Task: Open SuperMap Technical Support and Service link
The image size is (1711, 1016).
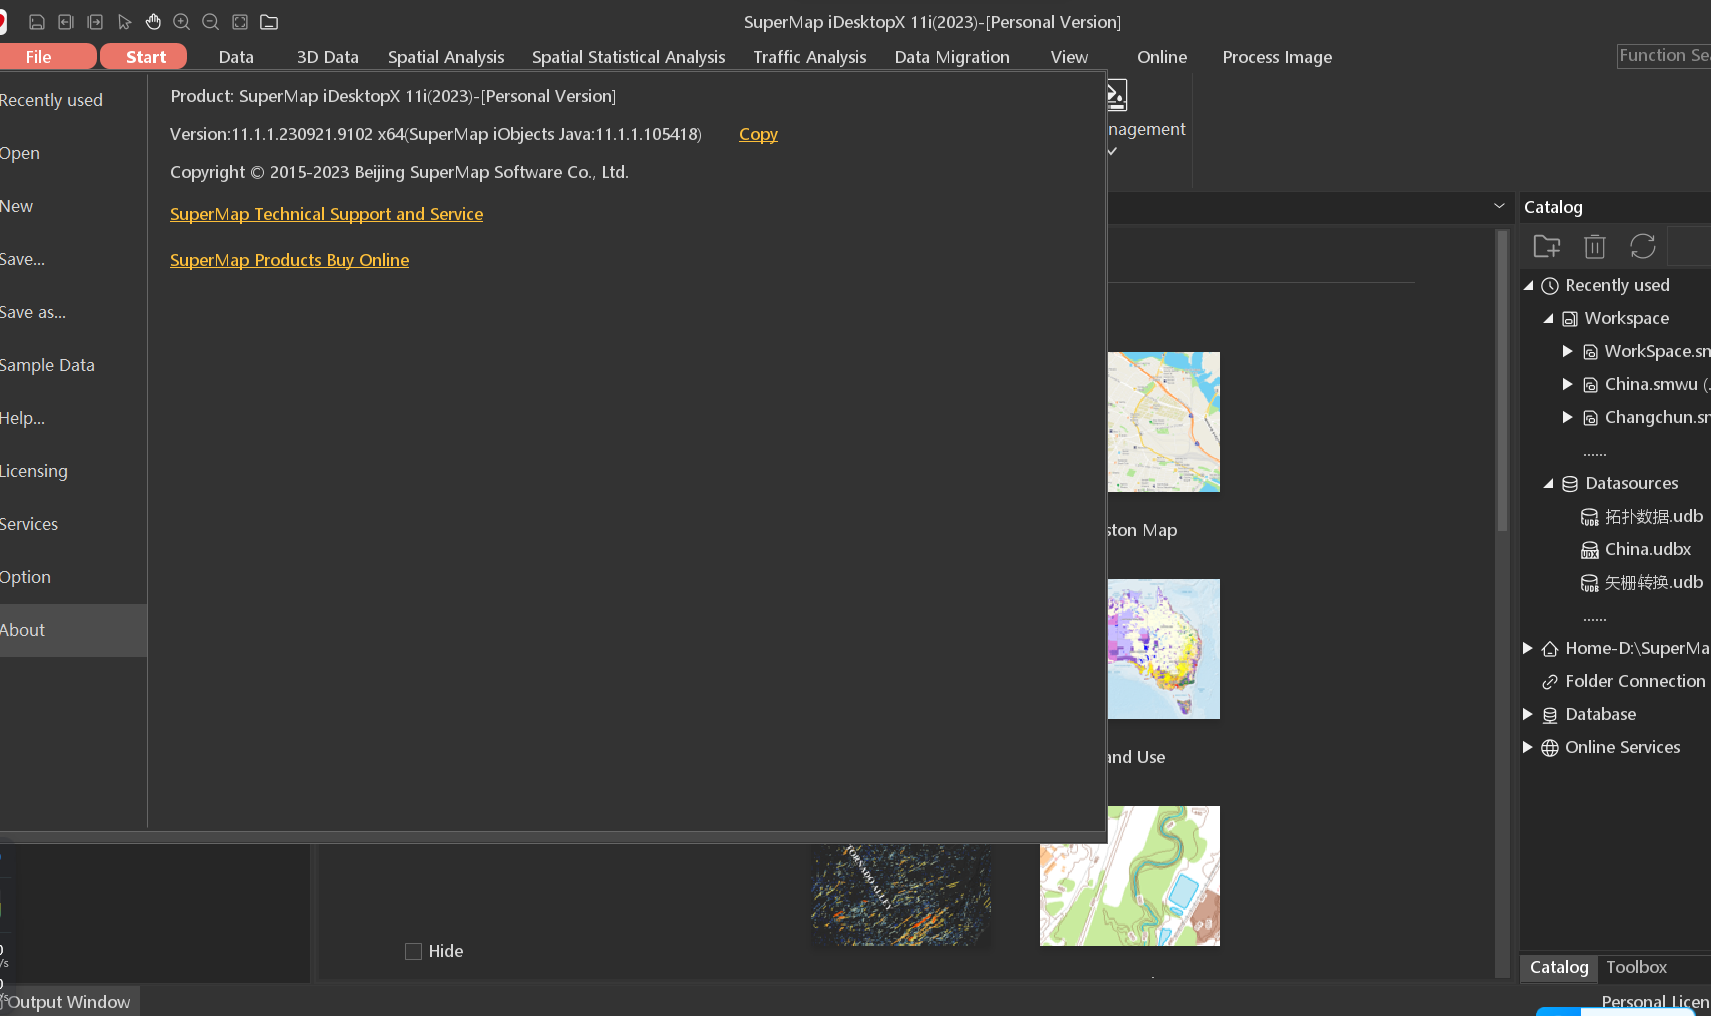Action: (326, 214)
